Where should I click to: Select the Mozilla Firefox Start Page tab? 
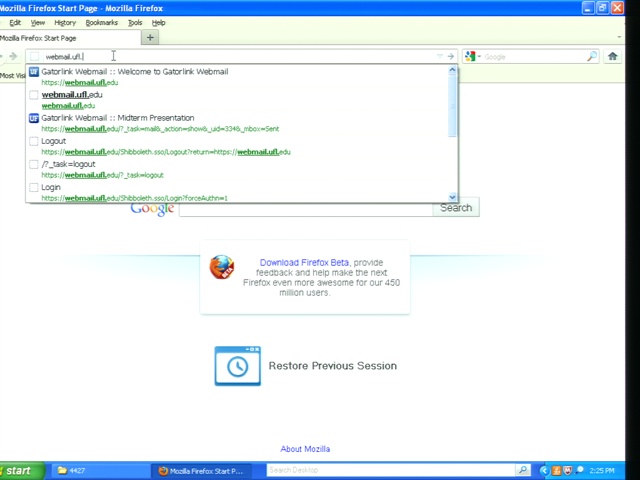pyautogui.click(x=69, y=38)
